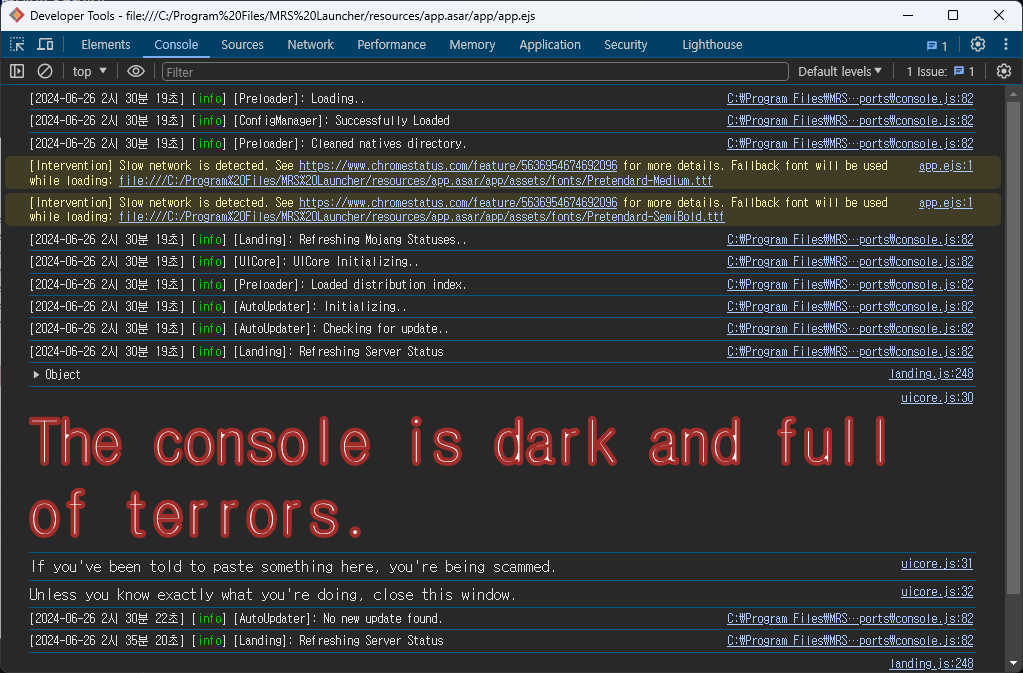Viewport: 1023px width, 673px height.
Task: Open console.js:82 link for AutoUpdater Initializing row
Action: pos(850,307)
